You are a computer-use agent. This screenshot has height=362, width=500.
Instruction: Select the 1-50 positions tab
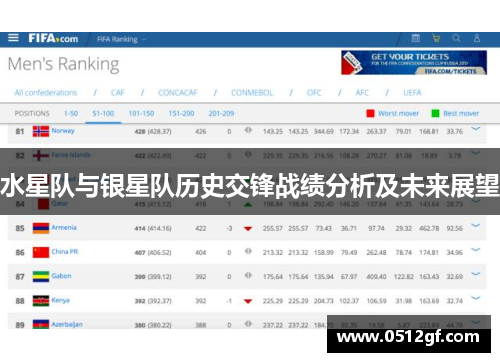click(x=71, y=113)
